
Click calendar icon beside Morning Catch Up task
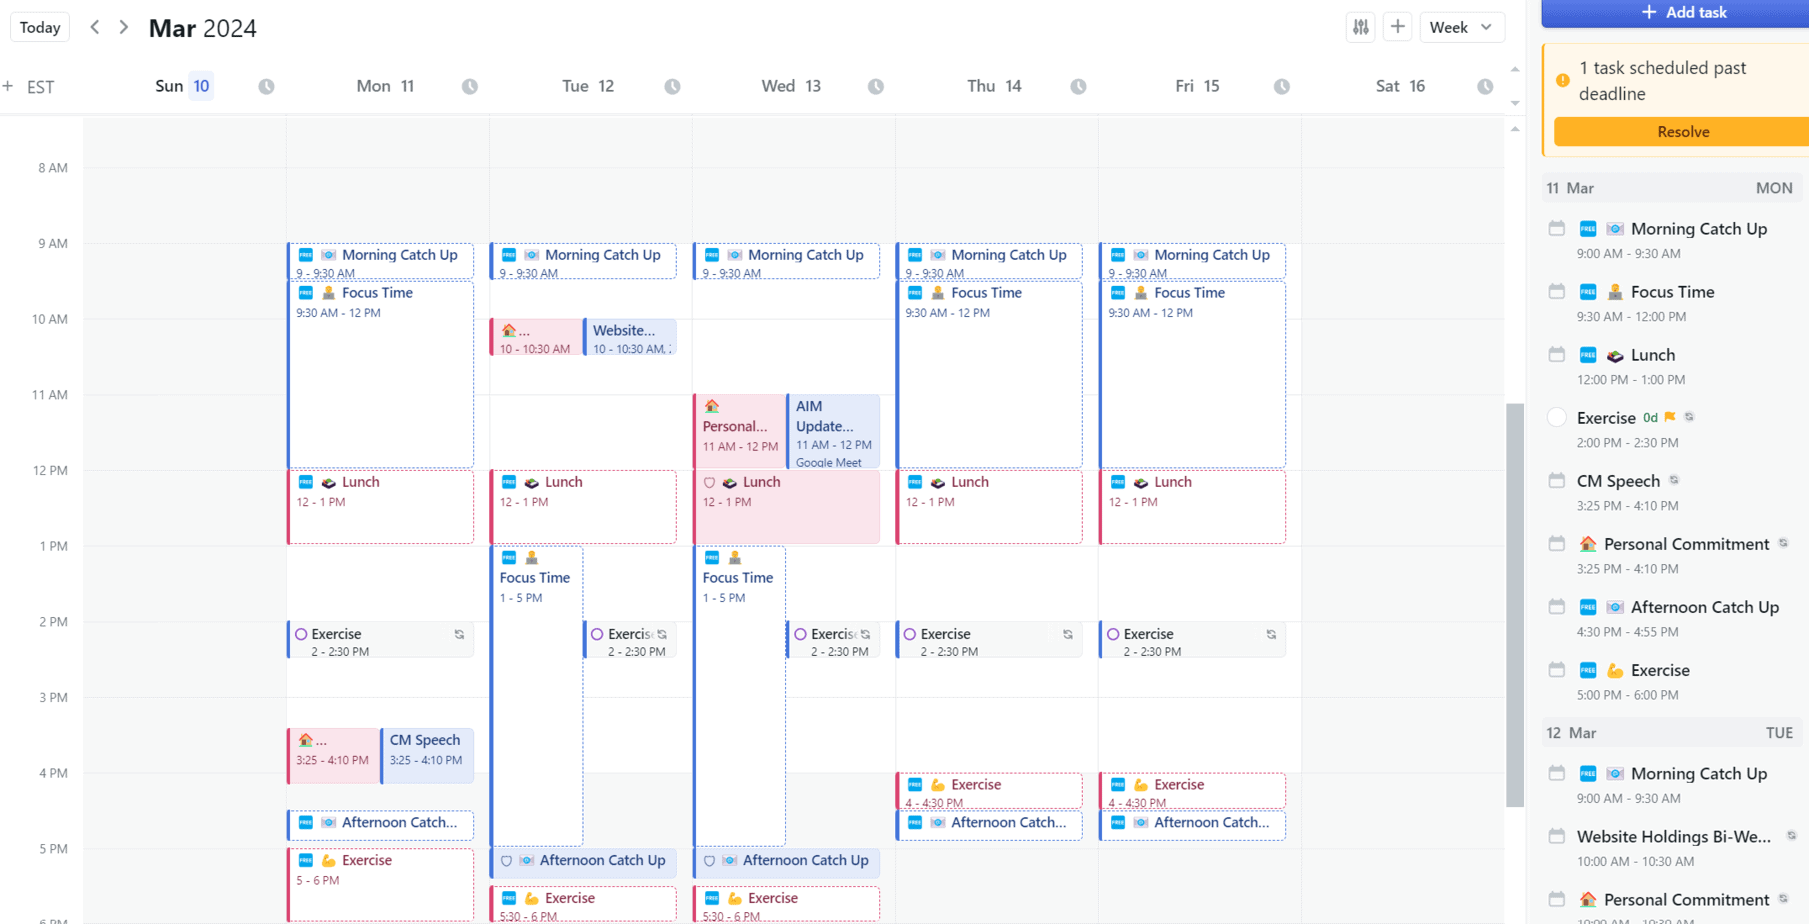tap(1556, 229)
